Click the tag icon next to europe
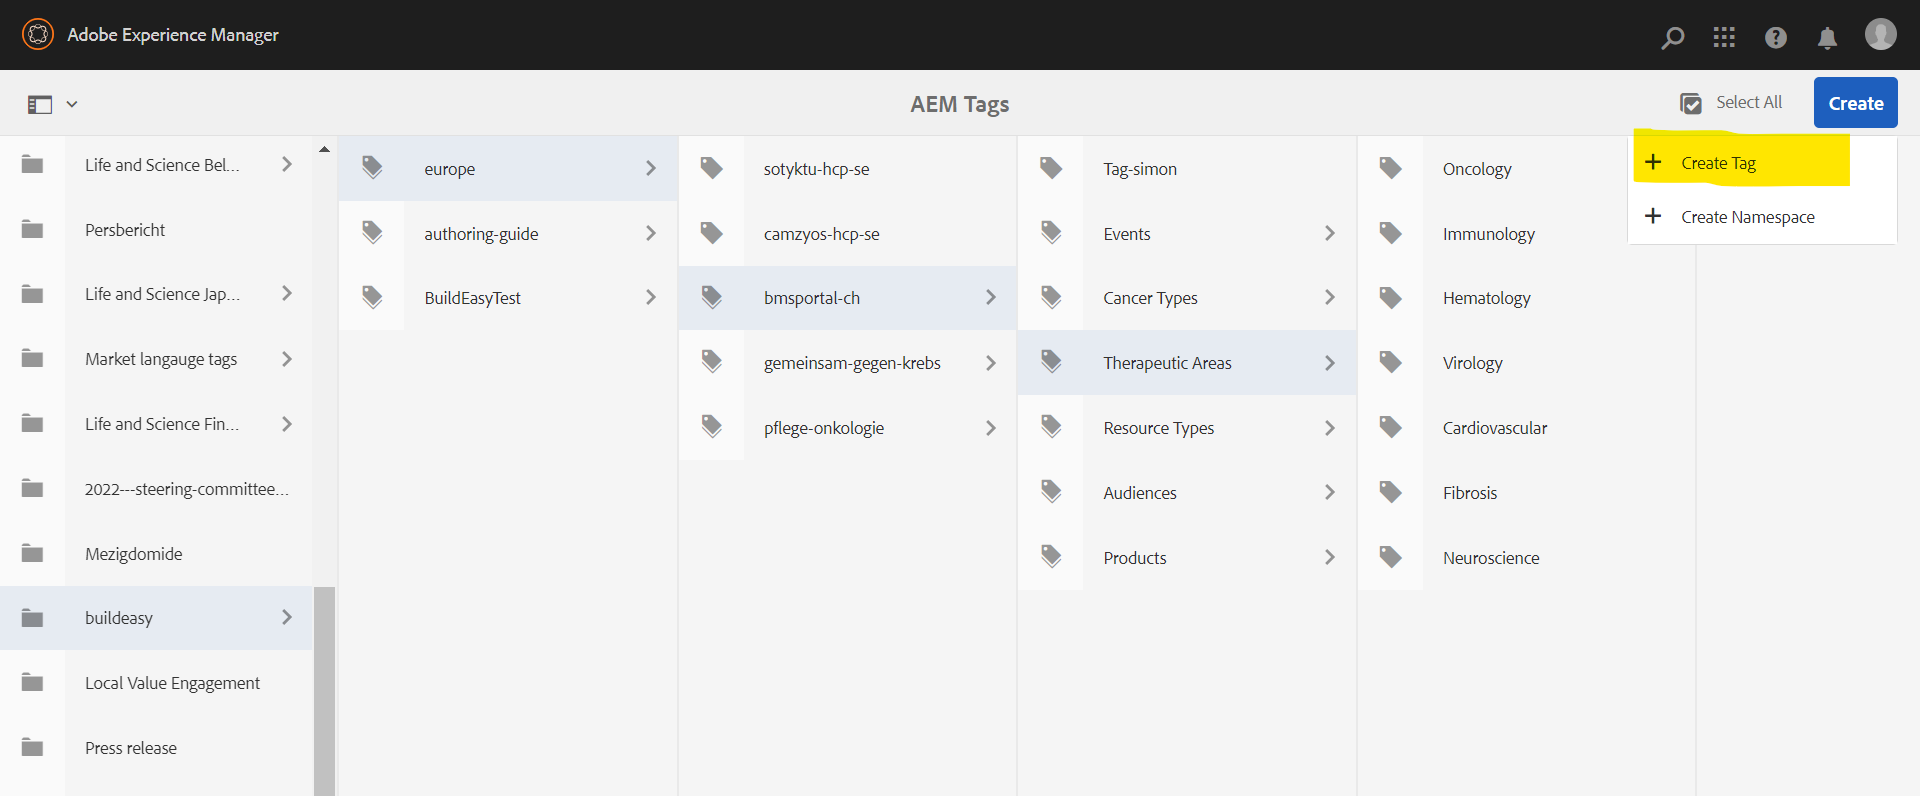1920x796 pixels. click(x=372, y=167)
